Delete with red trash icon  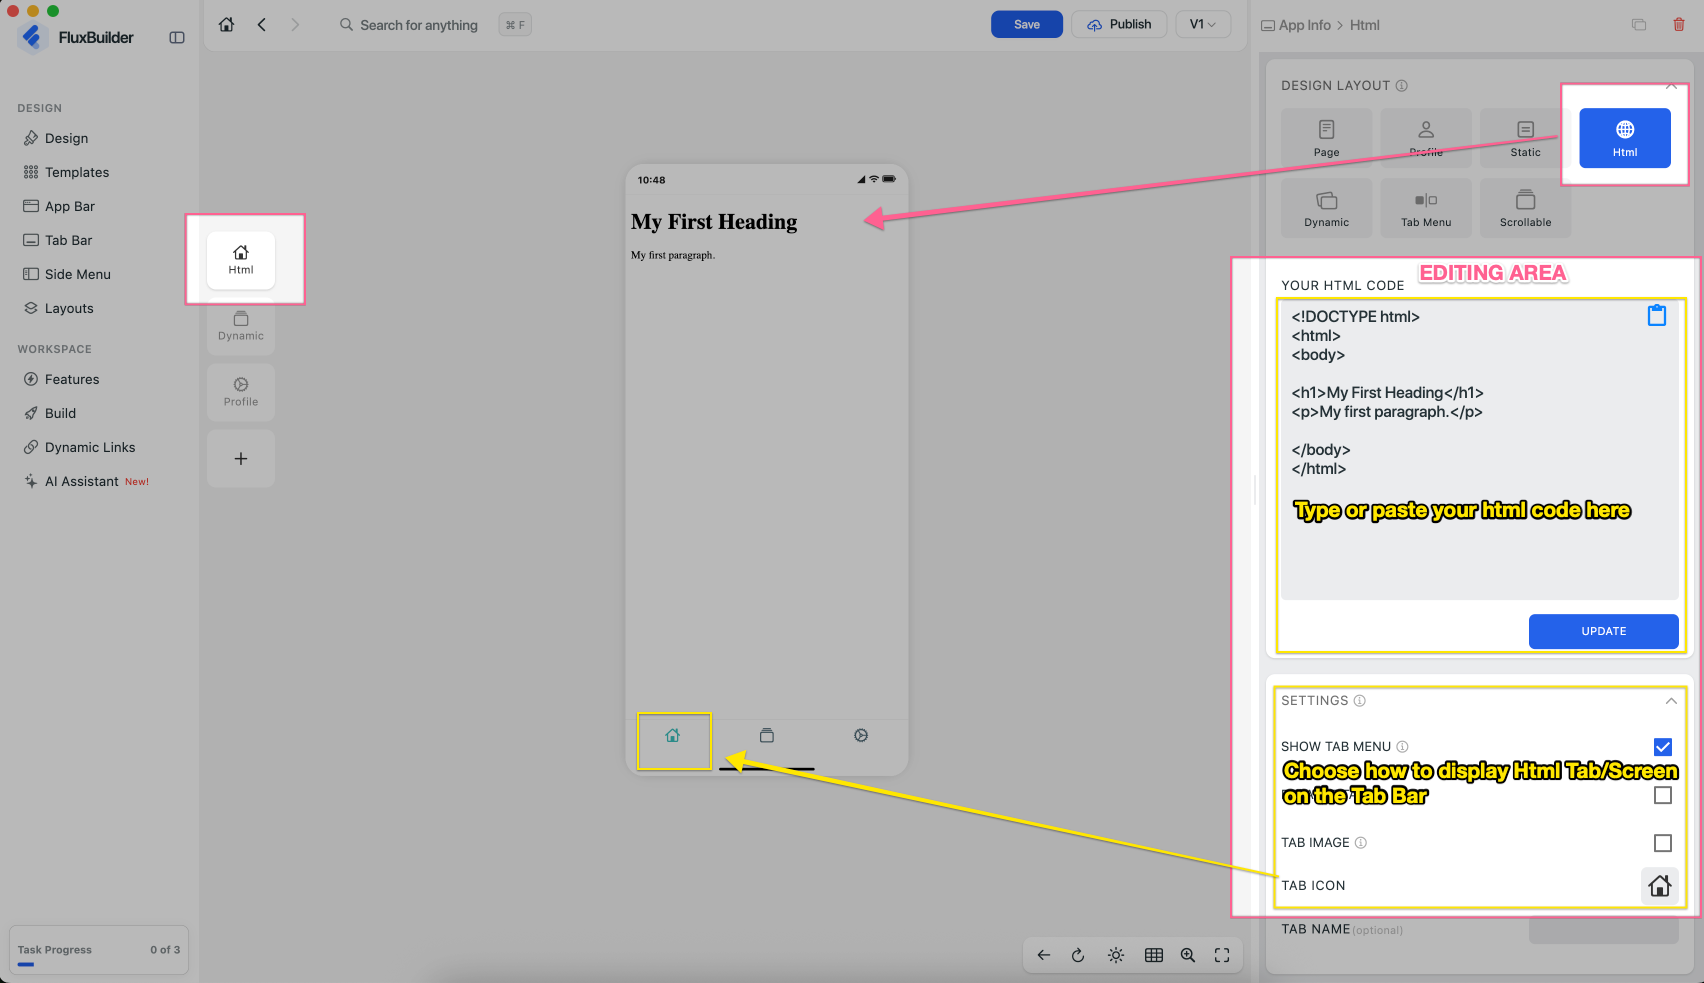[x=1679, y=24]
